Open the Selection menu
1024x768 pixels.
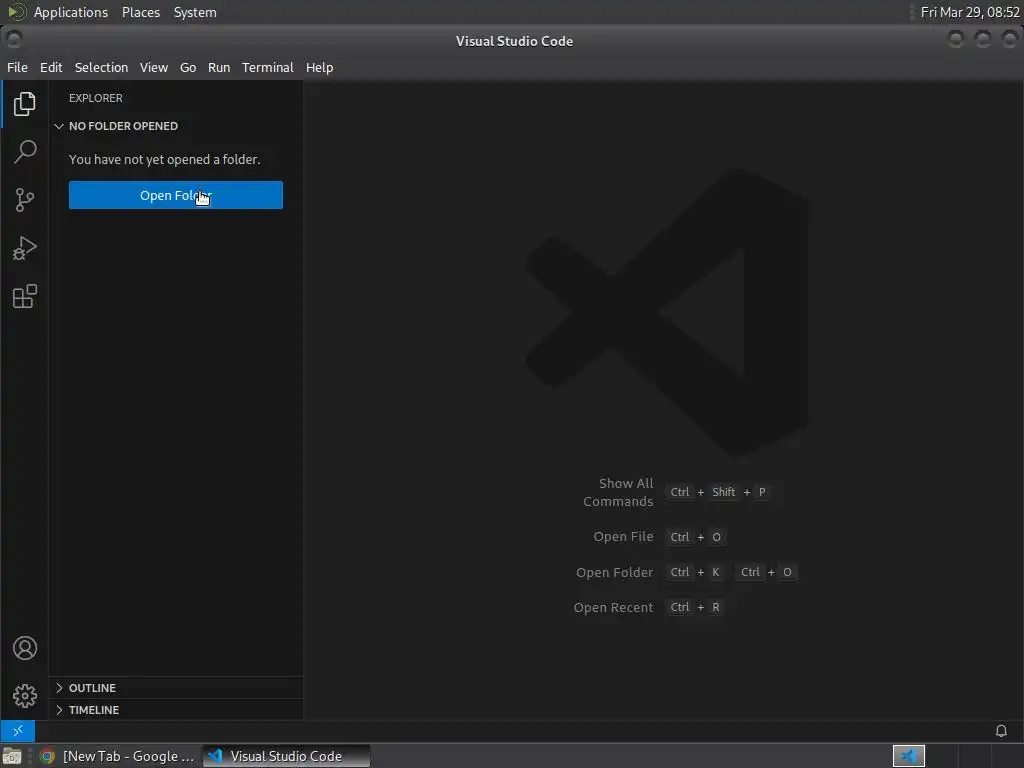(101, 67)
